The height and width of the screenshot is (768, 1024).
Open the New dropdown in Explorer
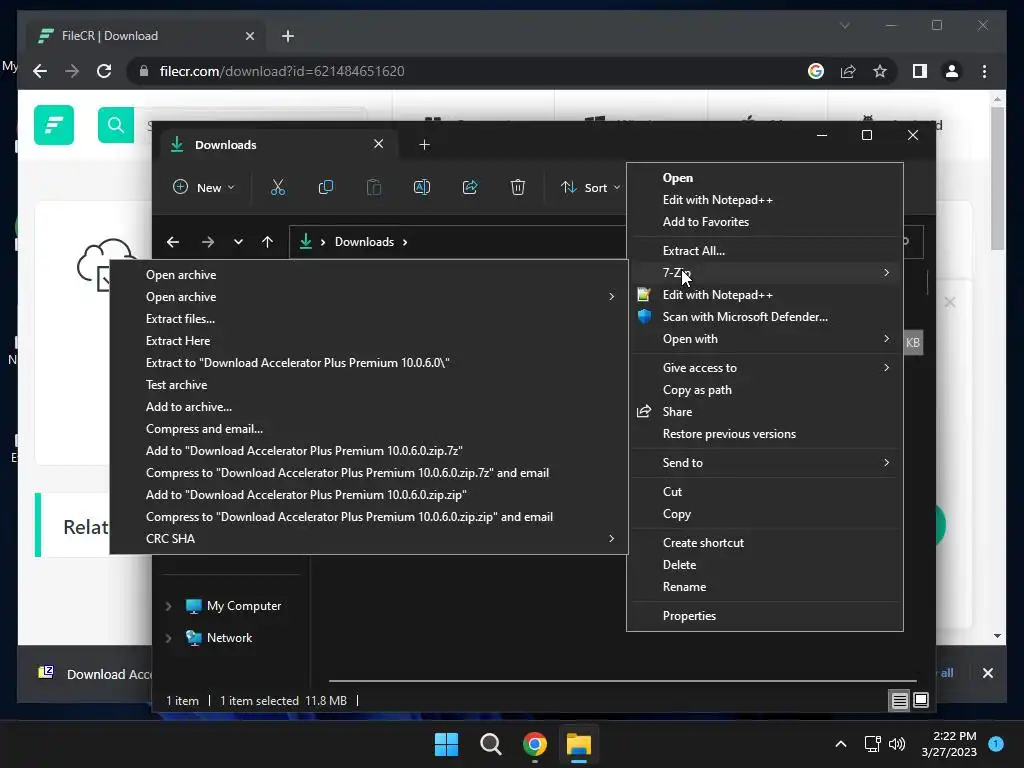[x=204, y=187]
